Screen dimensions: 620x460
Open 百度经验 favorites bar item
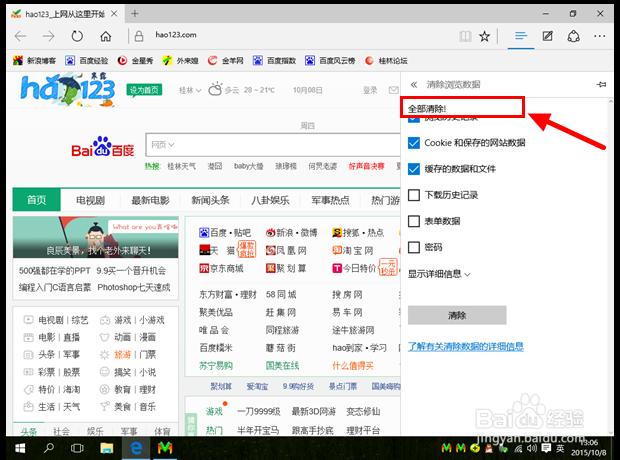[x=87, y=61]
